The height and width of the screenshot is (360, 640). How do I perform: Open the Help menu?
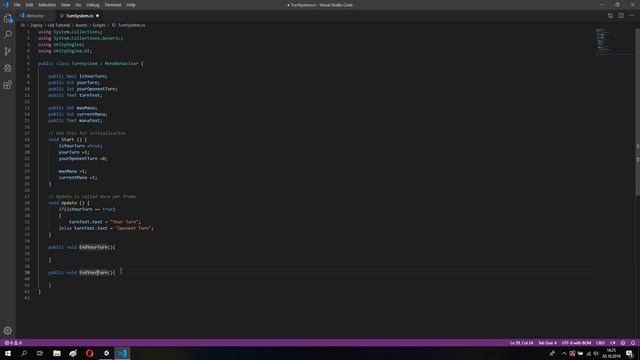(131, 5)
